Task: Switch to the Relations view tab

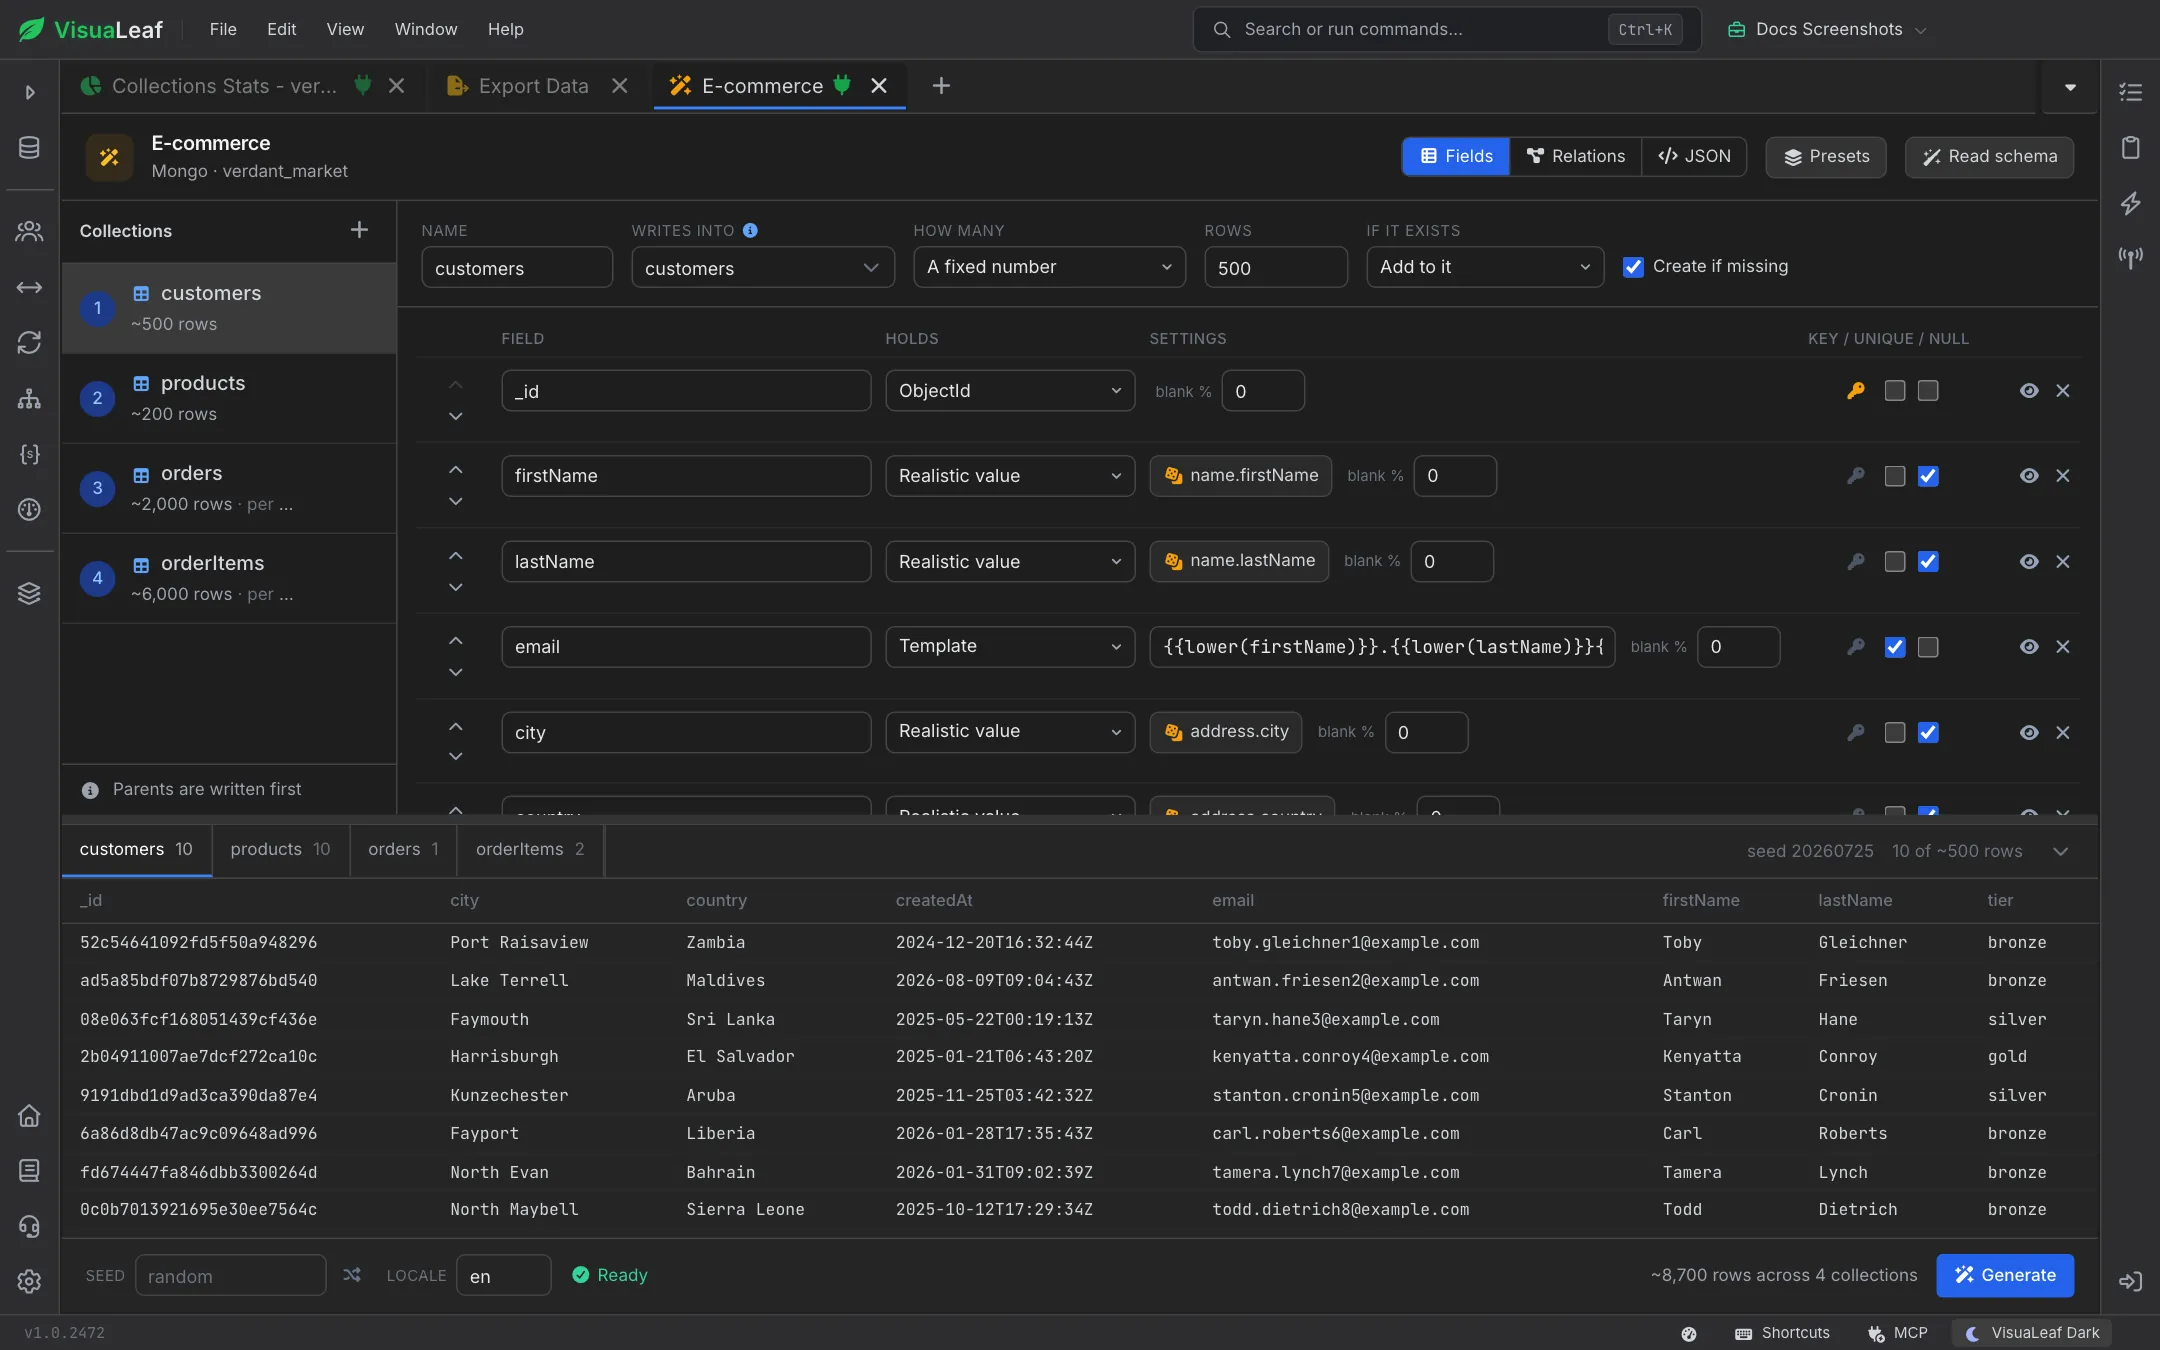Action: tap(1575, 156)
